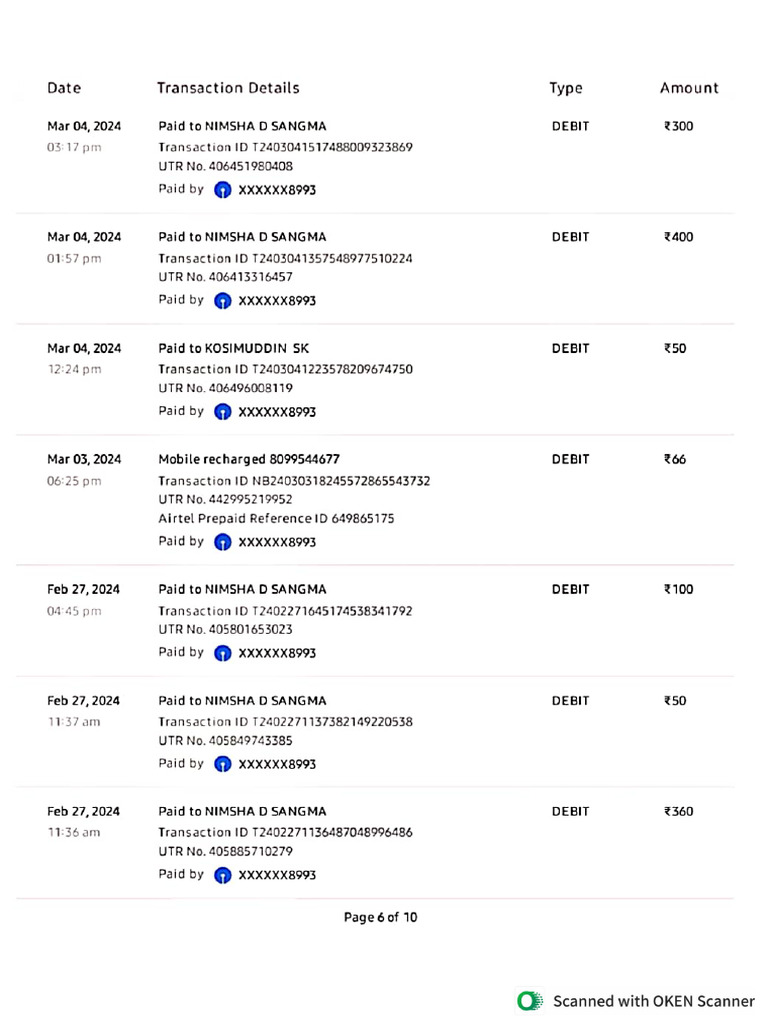Click the green OKEN Scanner logo icon
This screenshot has height=1024, width=768.
pyautogui.click(x=528, y=1001)
